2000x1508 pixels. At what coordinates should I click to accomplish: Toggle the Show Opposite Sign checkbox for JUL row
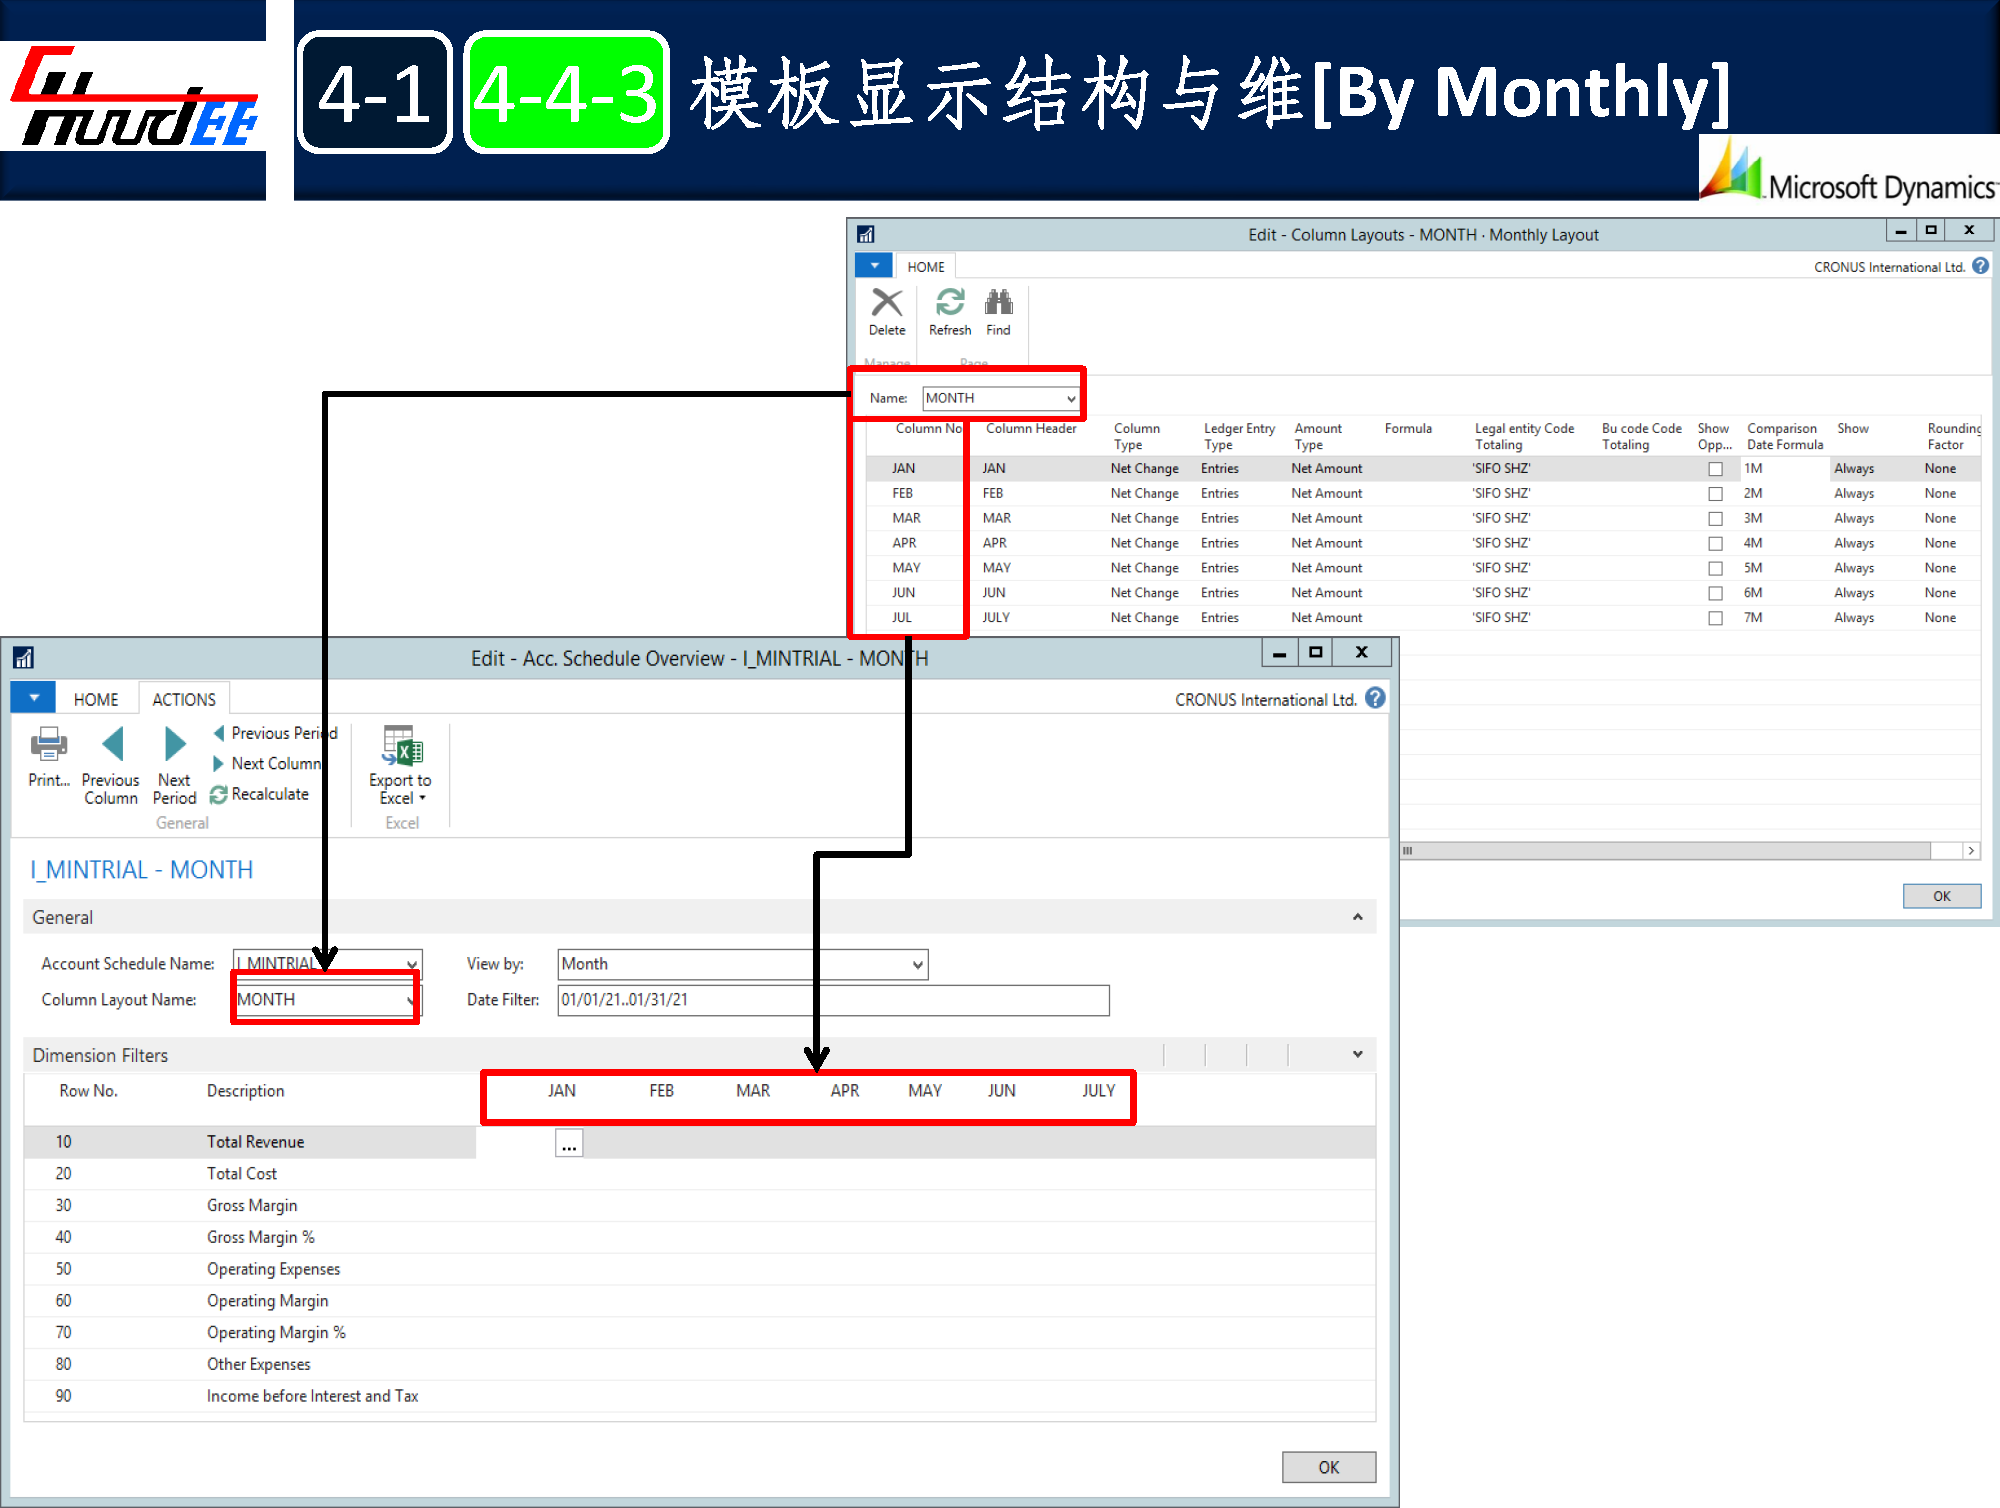pyautogui.click(x=1715, y=619)
